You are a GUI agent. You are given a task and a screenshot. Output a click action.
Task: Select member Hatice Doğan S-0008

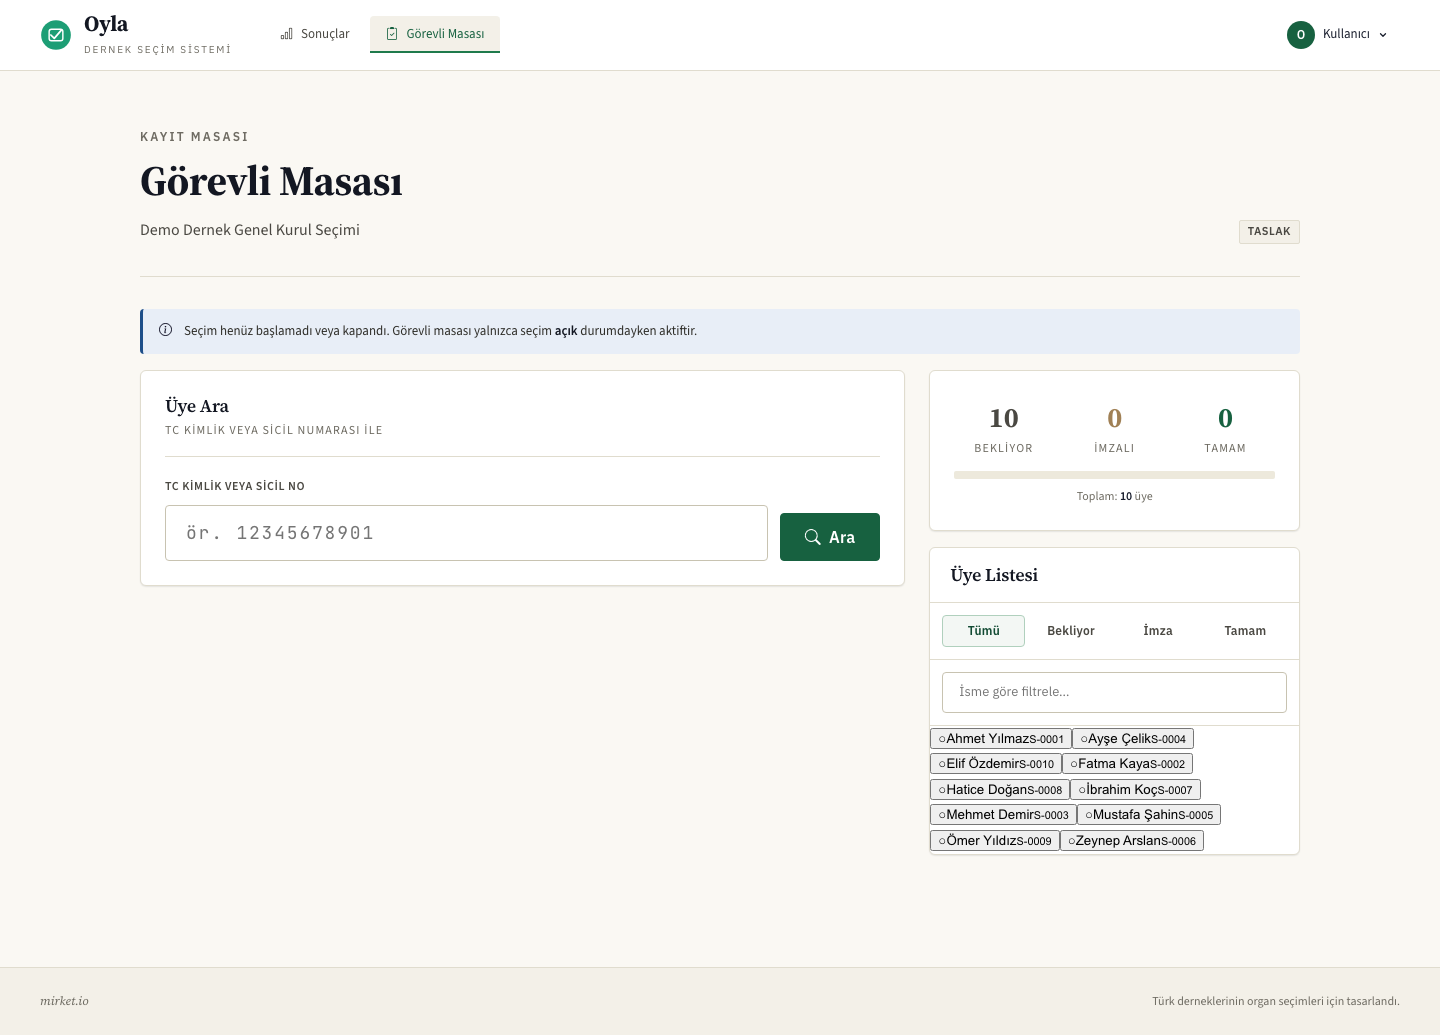[1000, 790]
